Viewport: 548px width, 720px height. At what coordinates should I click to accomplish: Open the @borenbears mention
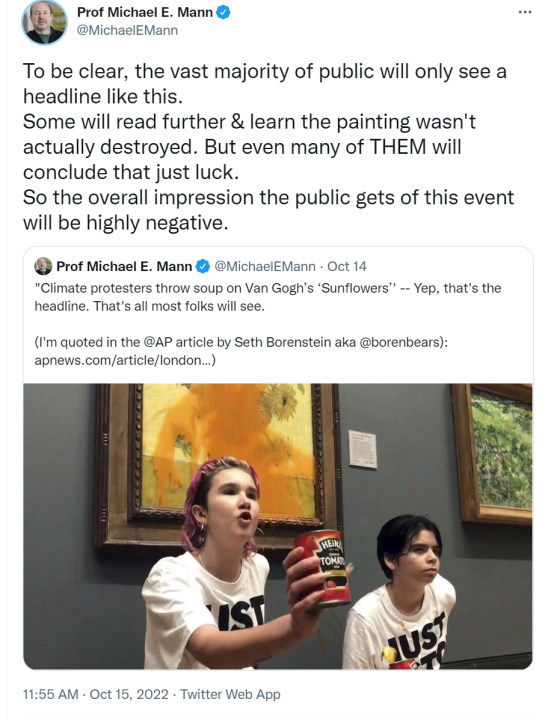tap(400, 343)
